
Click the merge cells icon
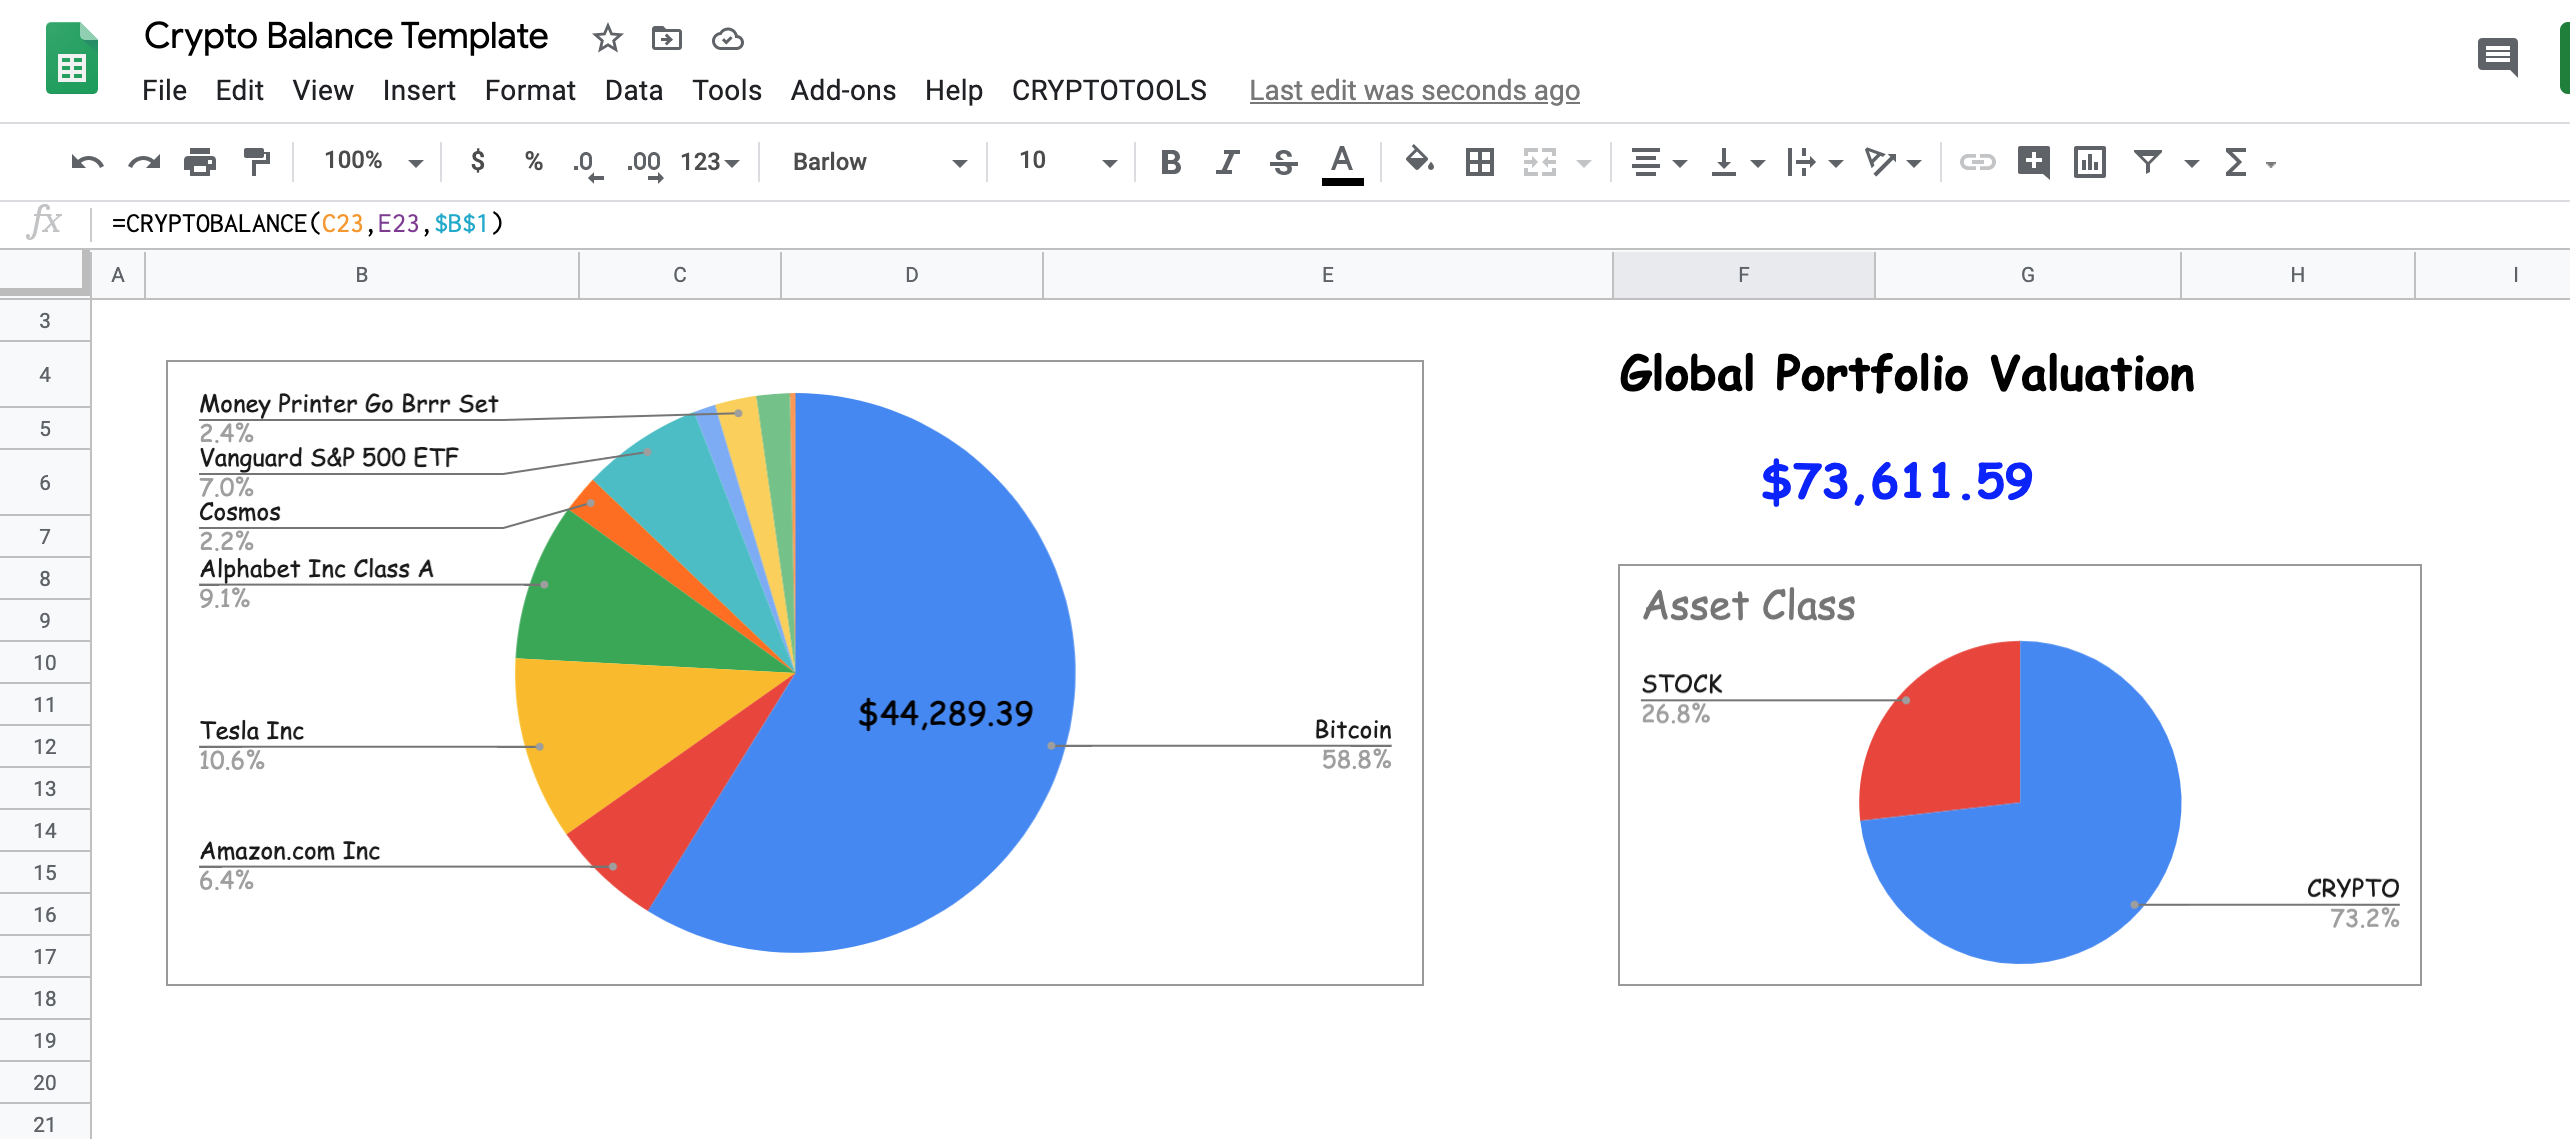tap(1540, 162)
